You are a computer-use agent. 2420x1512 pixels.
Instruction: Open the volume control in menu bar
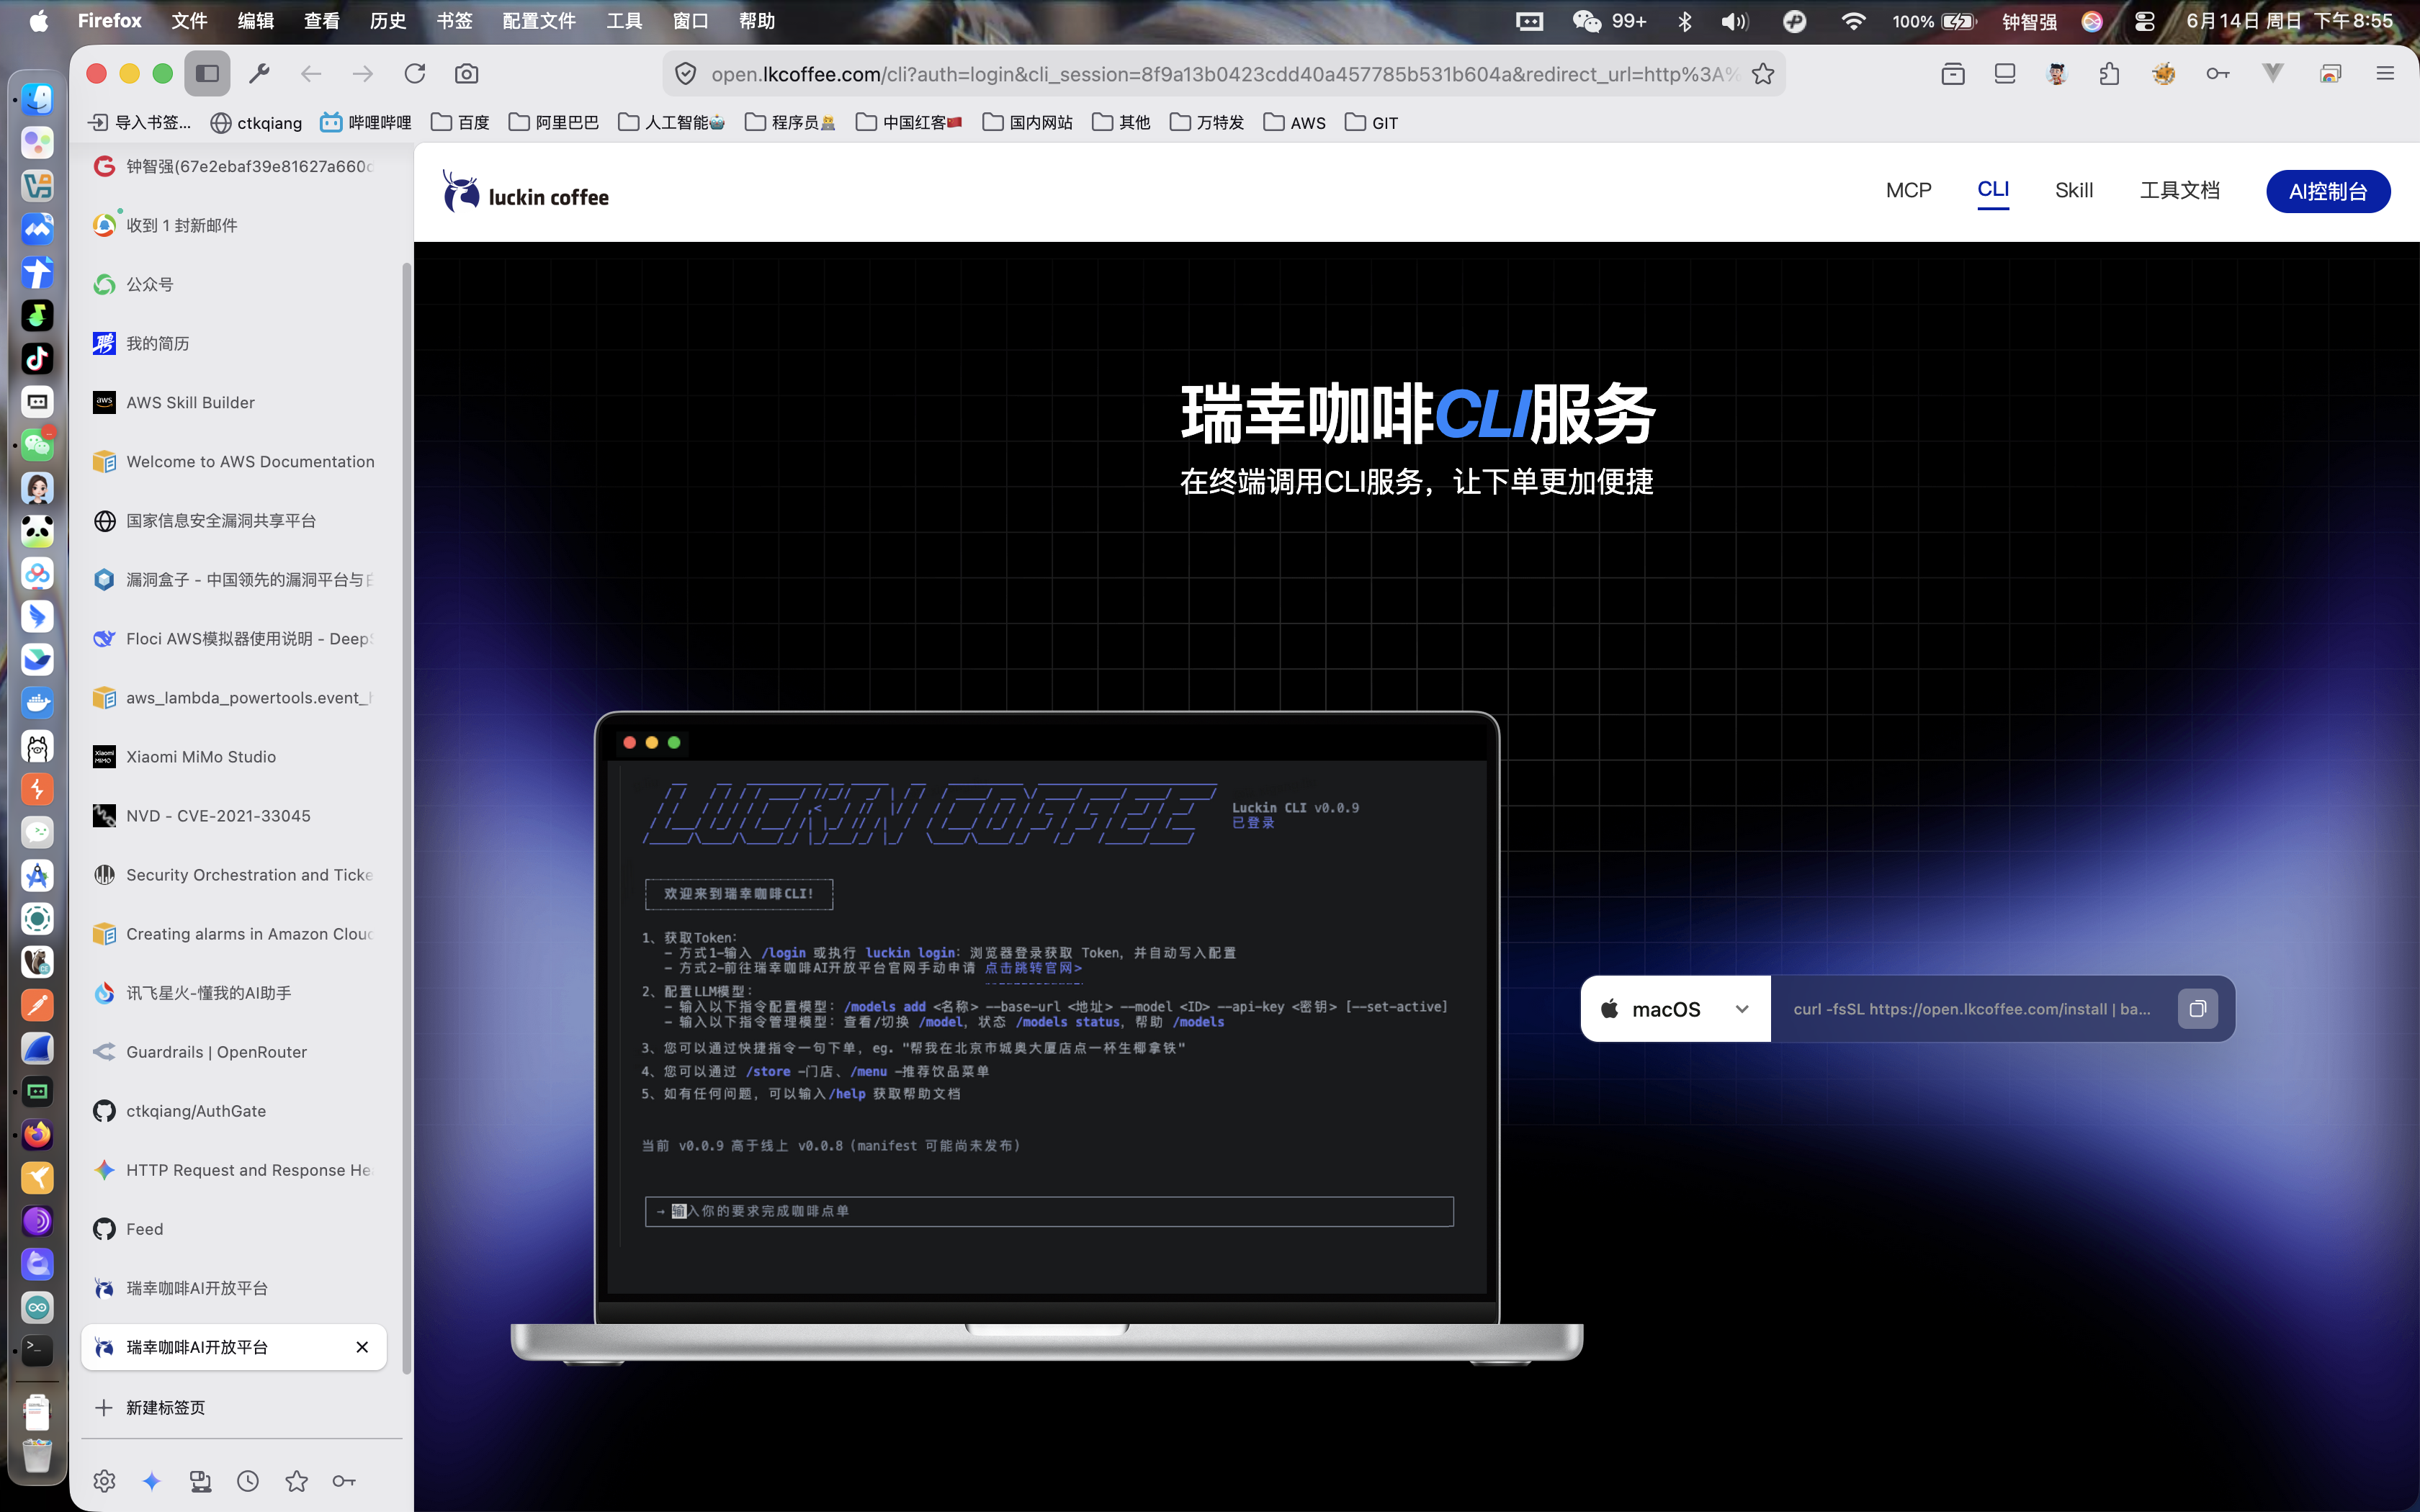[1735, 21]
